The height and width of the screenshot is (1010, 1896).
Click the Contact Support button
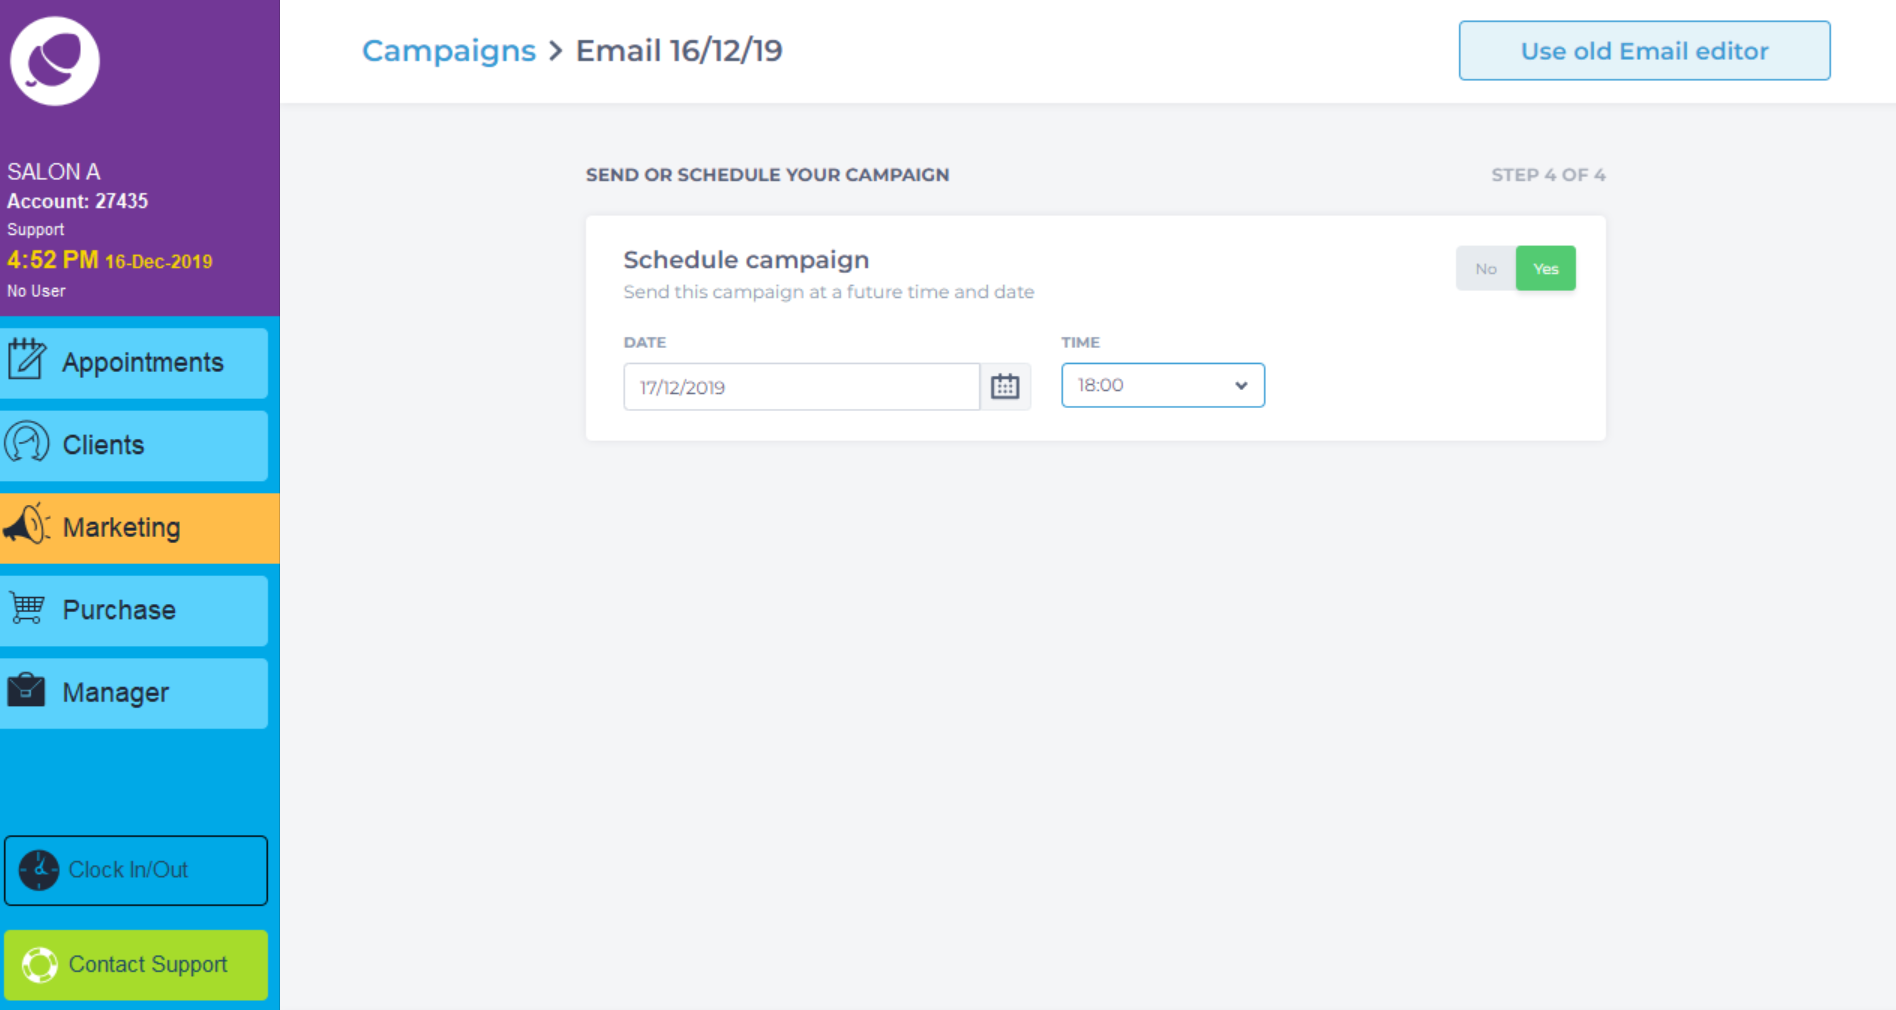(136, 965)
